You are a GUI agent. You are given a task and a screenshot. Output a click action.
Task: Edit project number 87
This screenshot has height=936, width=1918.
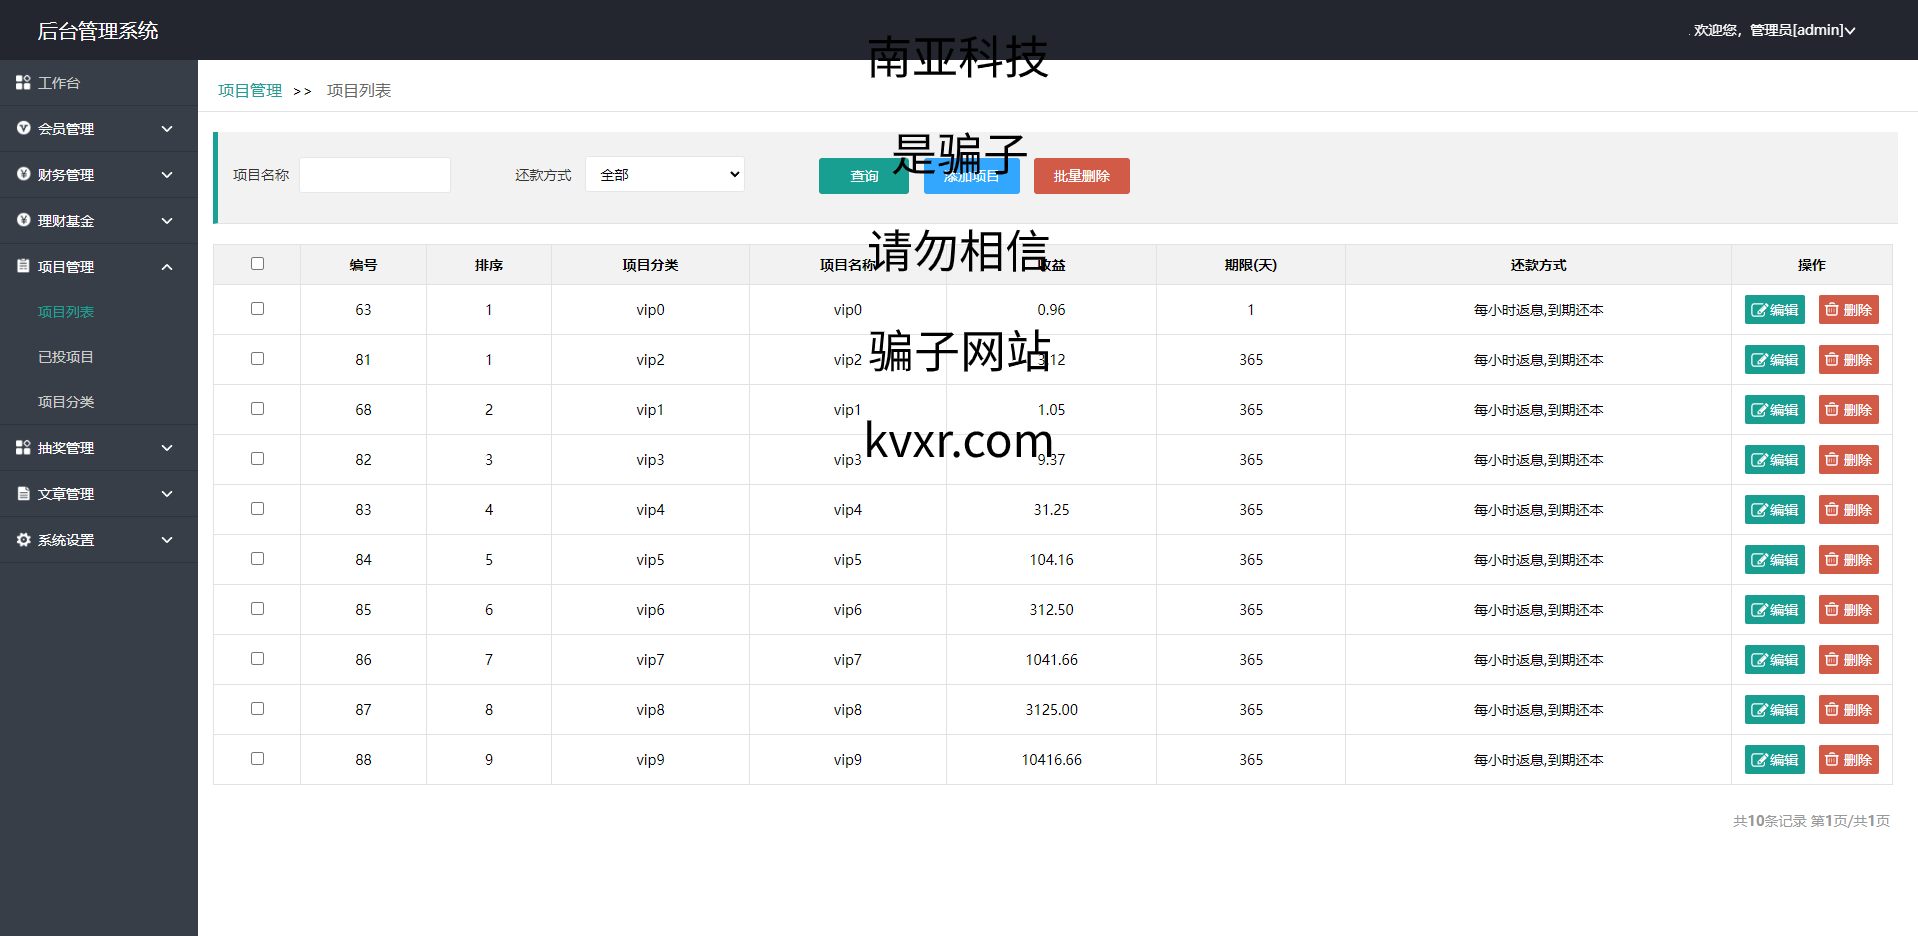pyautogui.click(x=1774, y=710)
